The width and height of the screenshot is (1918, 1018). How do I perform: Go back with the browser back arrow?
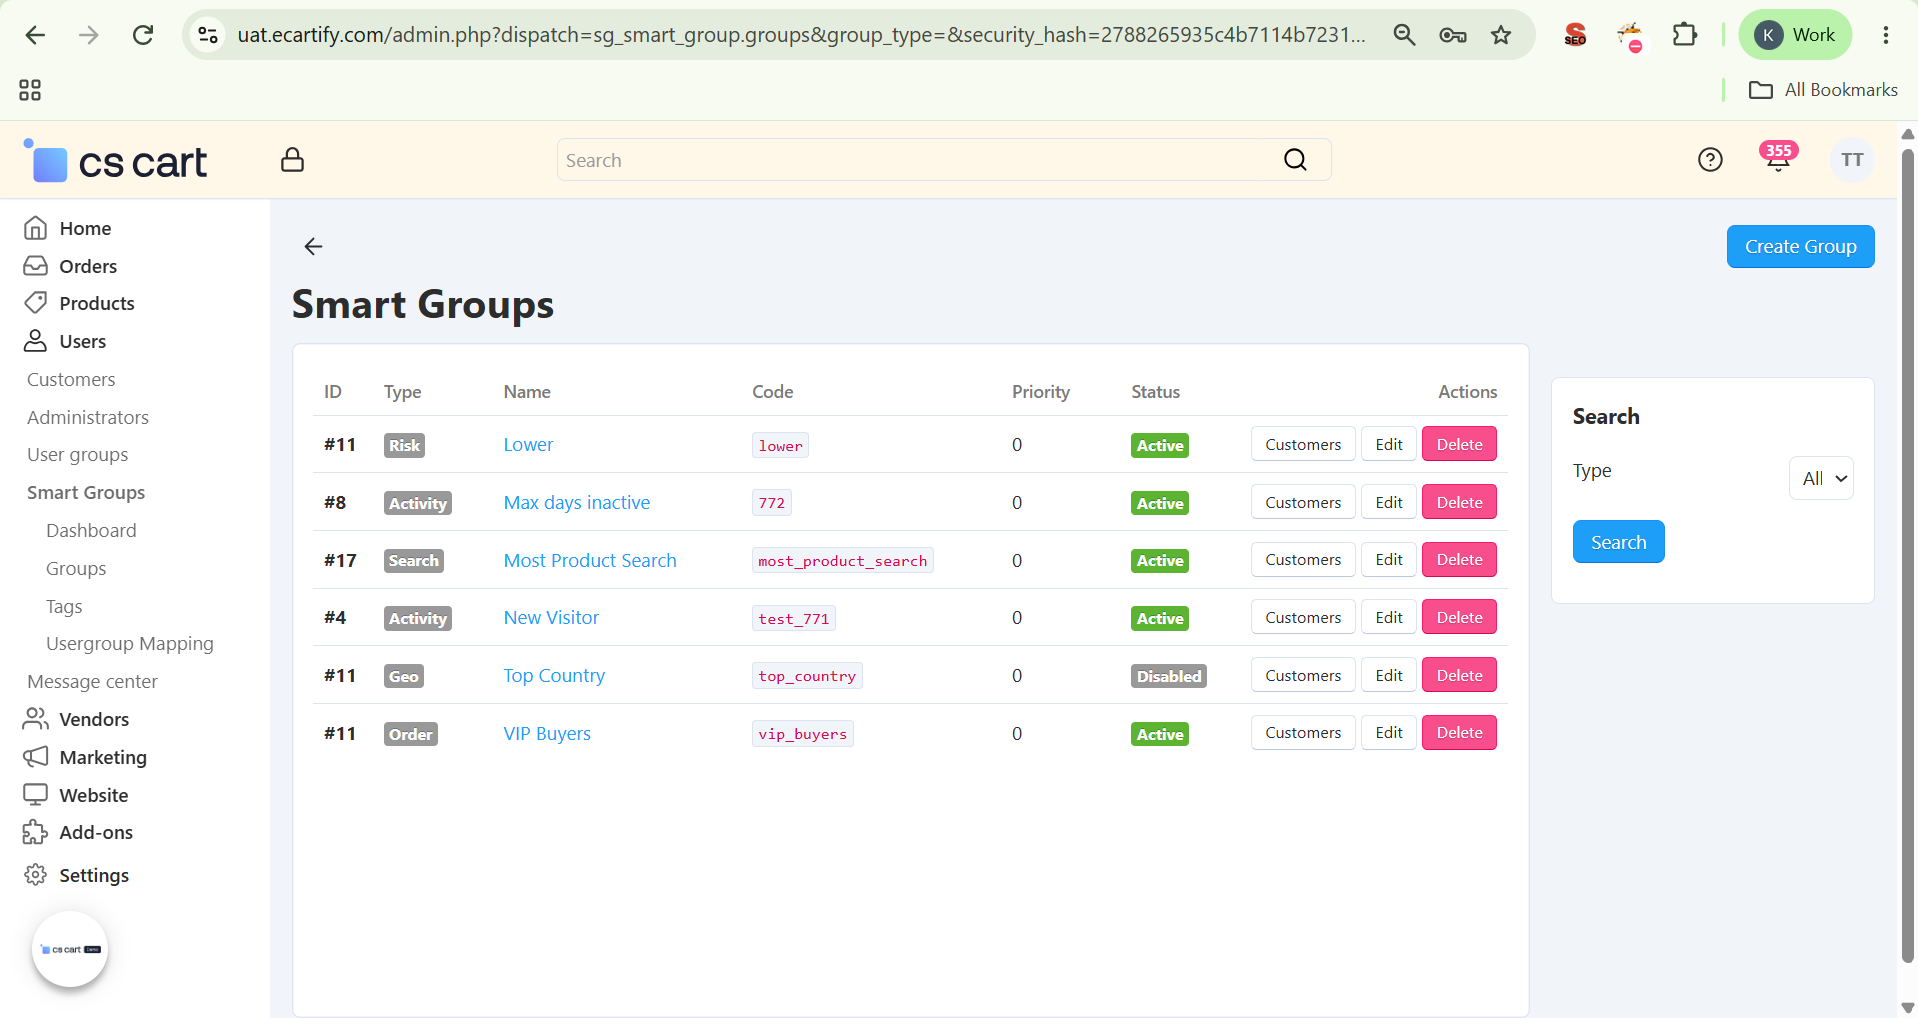click(x=35, y=35)
